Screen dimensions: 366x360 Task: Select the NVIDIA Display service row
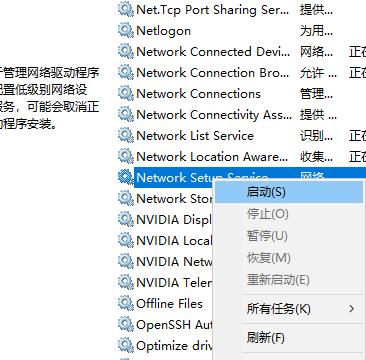pyautogui.click(x=166, y=220)
